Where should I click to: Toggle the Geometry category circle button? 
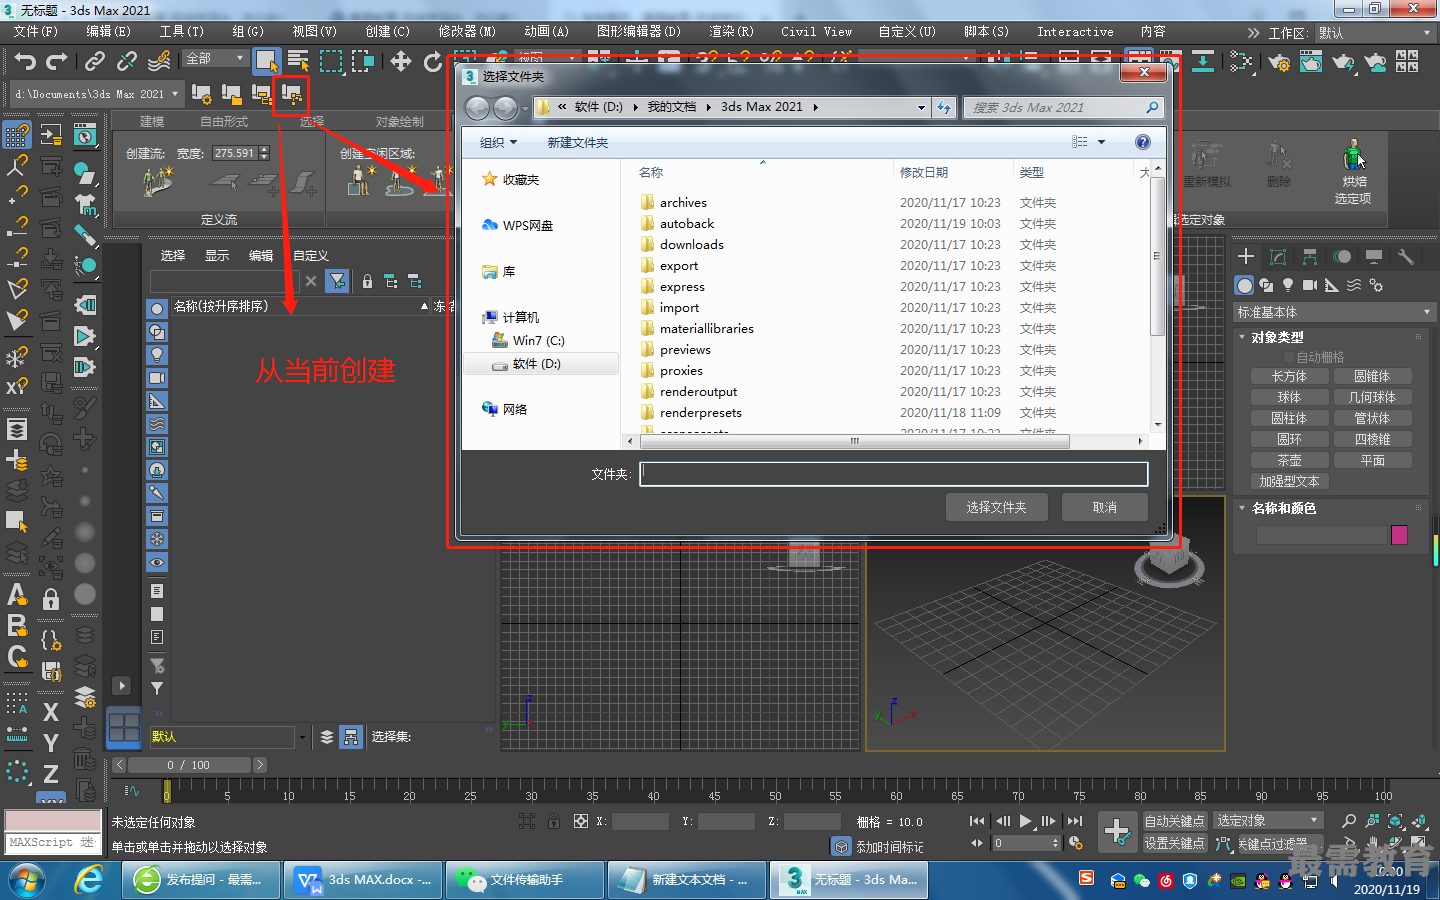[x=1244, y=285]
